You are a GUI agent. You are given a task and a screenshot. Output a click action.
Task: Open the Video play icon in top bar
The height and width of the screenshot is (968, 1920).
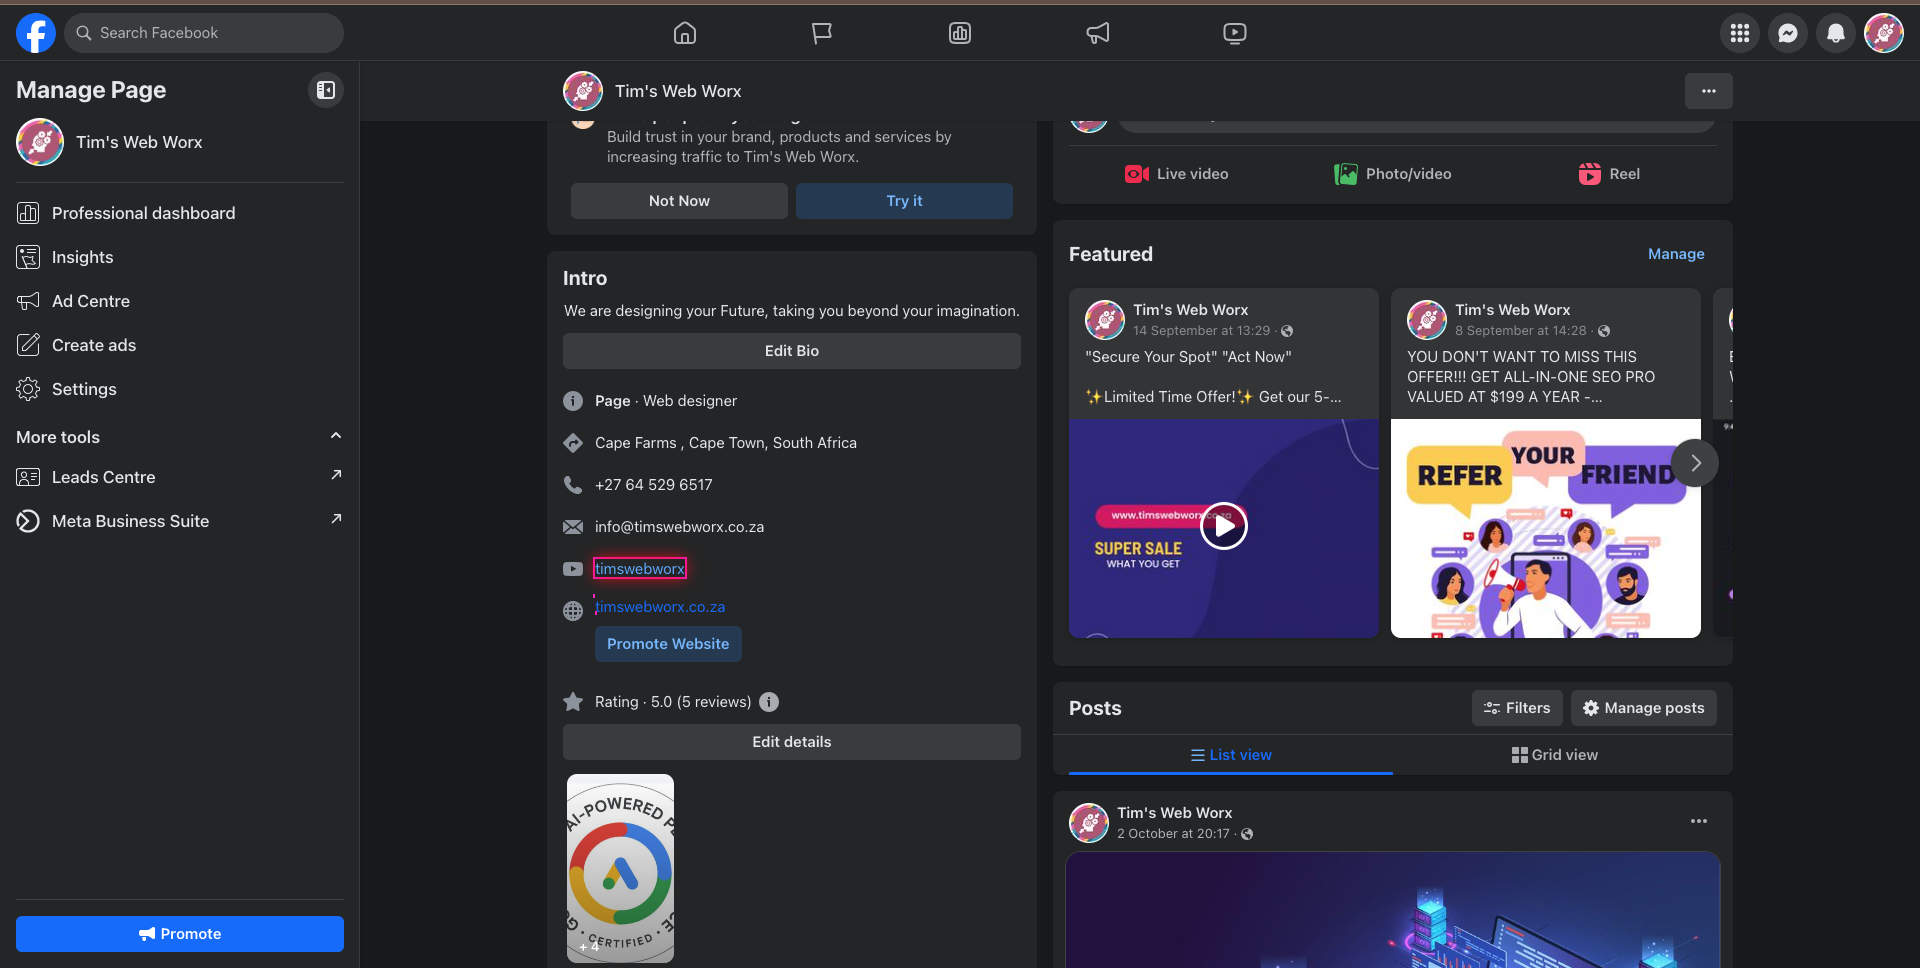[x=1235, y=33]
